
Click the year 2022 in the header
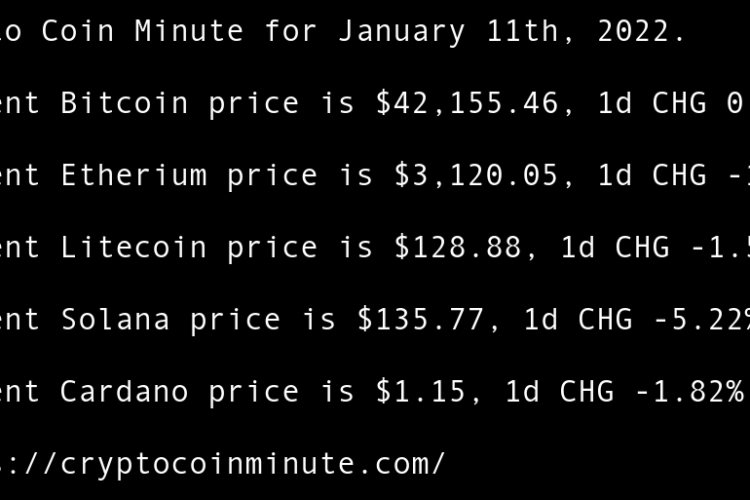pos(640,31)
